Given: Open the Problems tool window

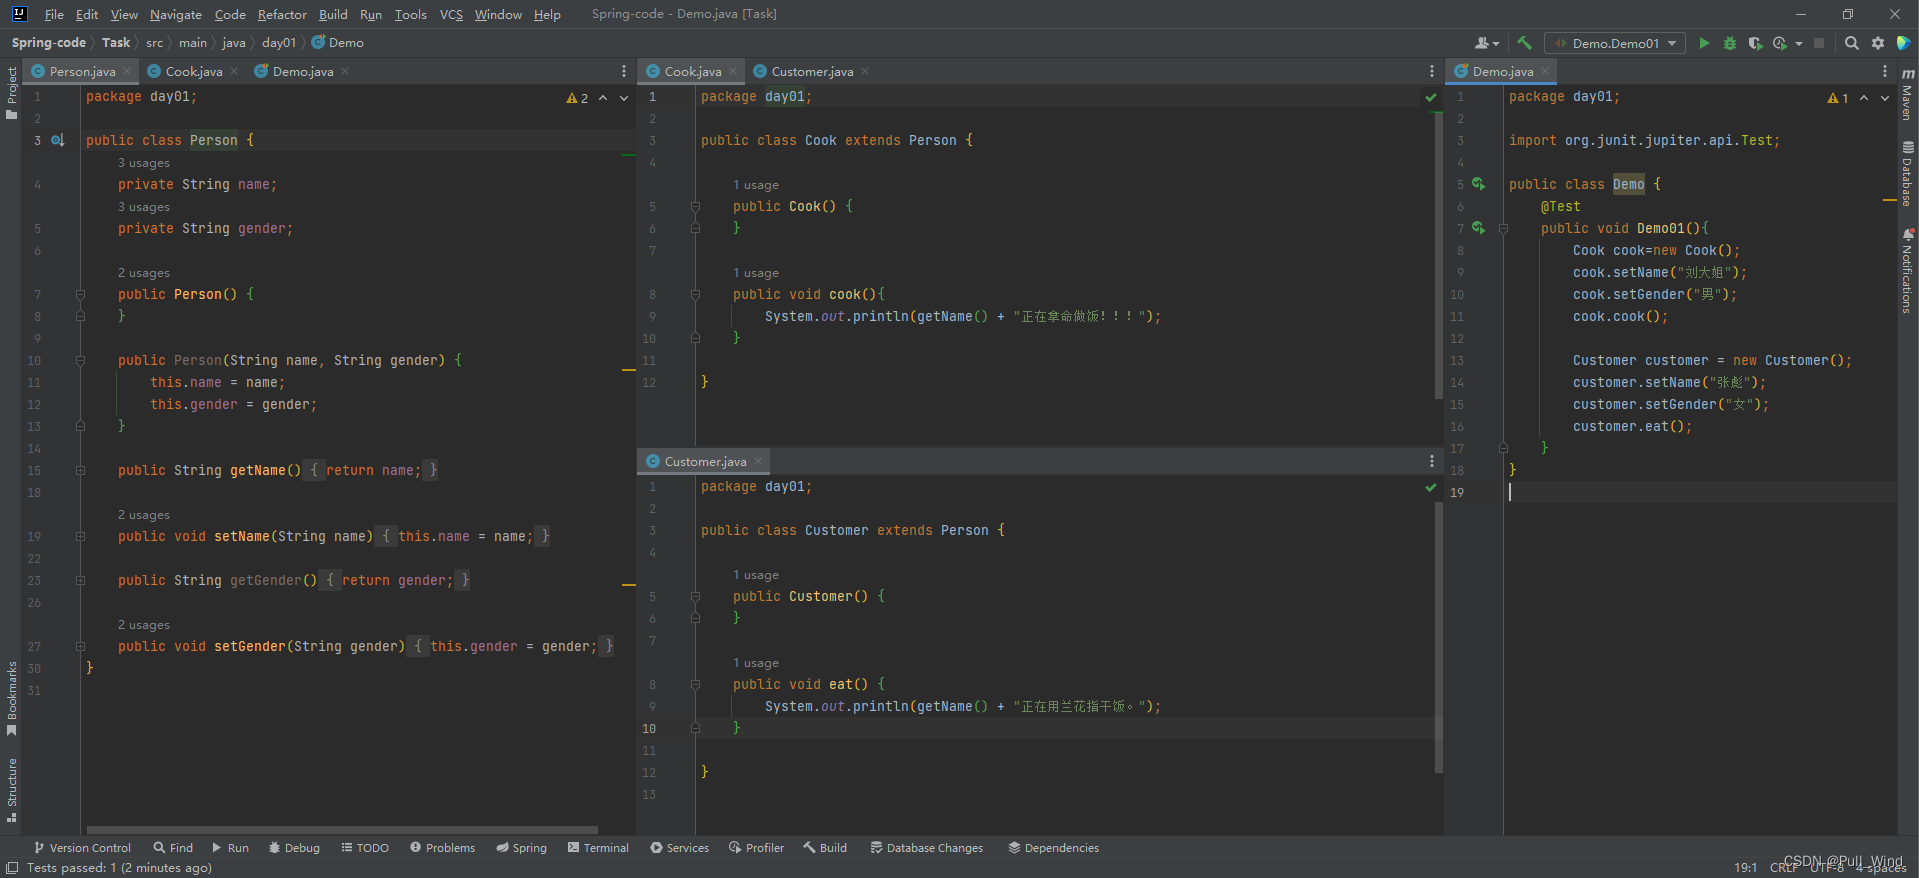Looking at the screenshot, I should (442, 847).
